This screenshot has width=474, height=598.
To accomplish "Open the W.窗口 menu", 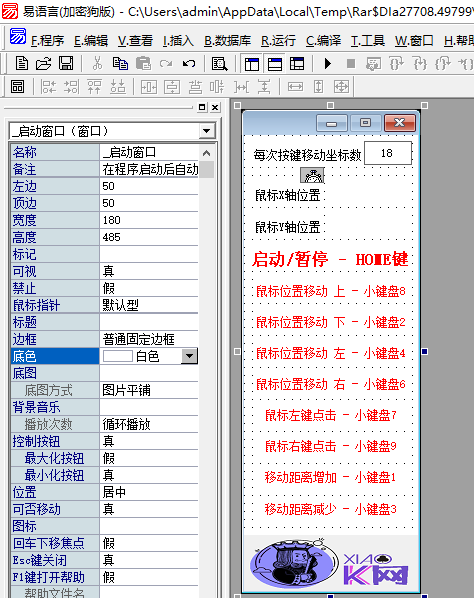I will [x=414, y=40].
